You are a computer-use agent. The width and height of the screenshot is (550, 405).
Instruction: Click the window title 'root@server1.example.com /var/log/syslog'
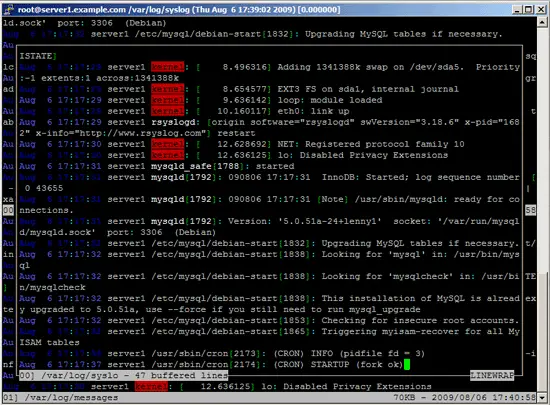103,9
